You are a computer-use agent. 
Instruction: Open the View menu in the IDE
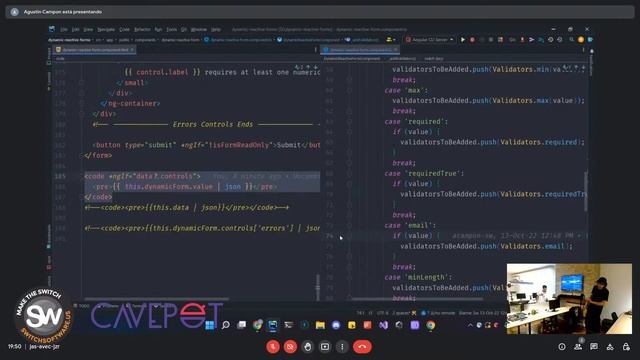click(88, 29)
